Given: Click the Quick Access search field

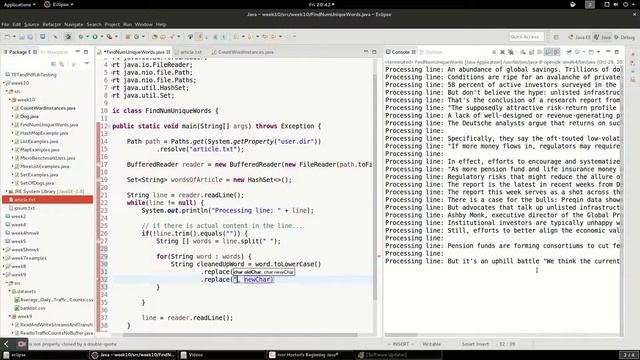Looking at the screenshot, I should tap(526, 37).
